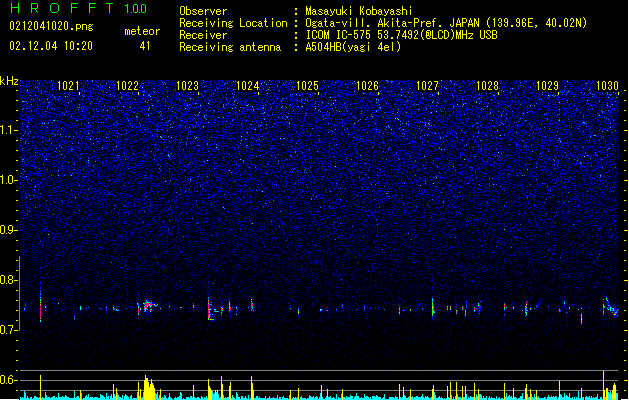Click the 'Receiver' field label
629x400 pixels.
coord(203,35)
